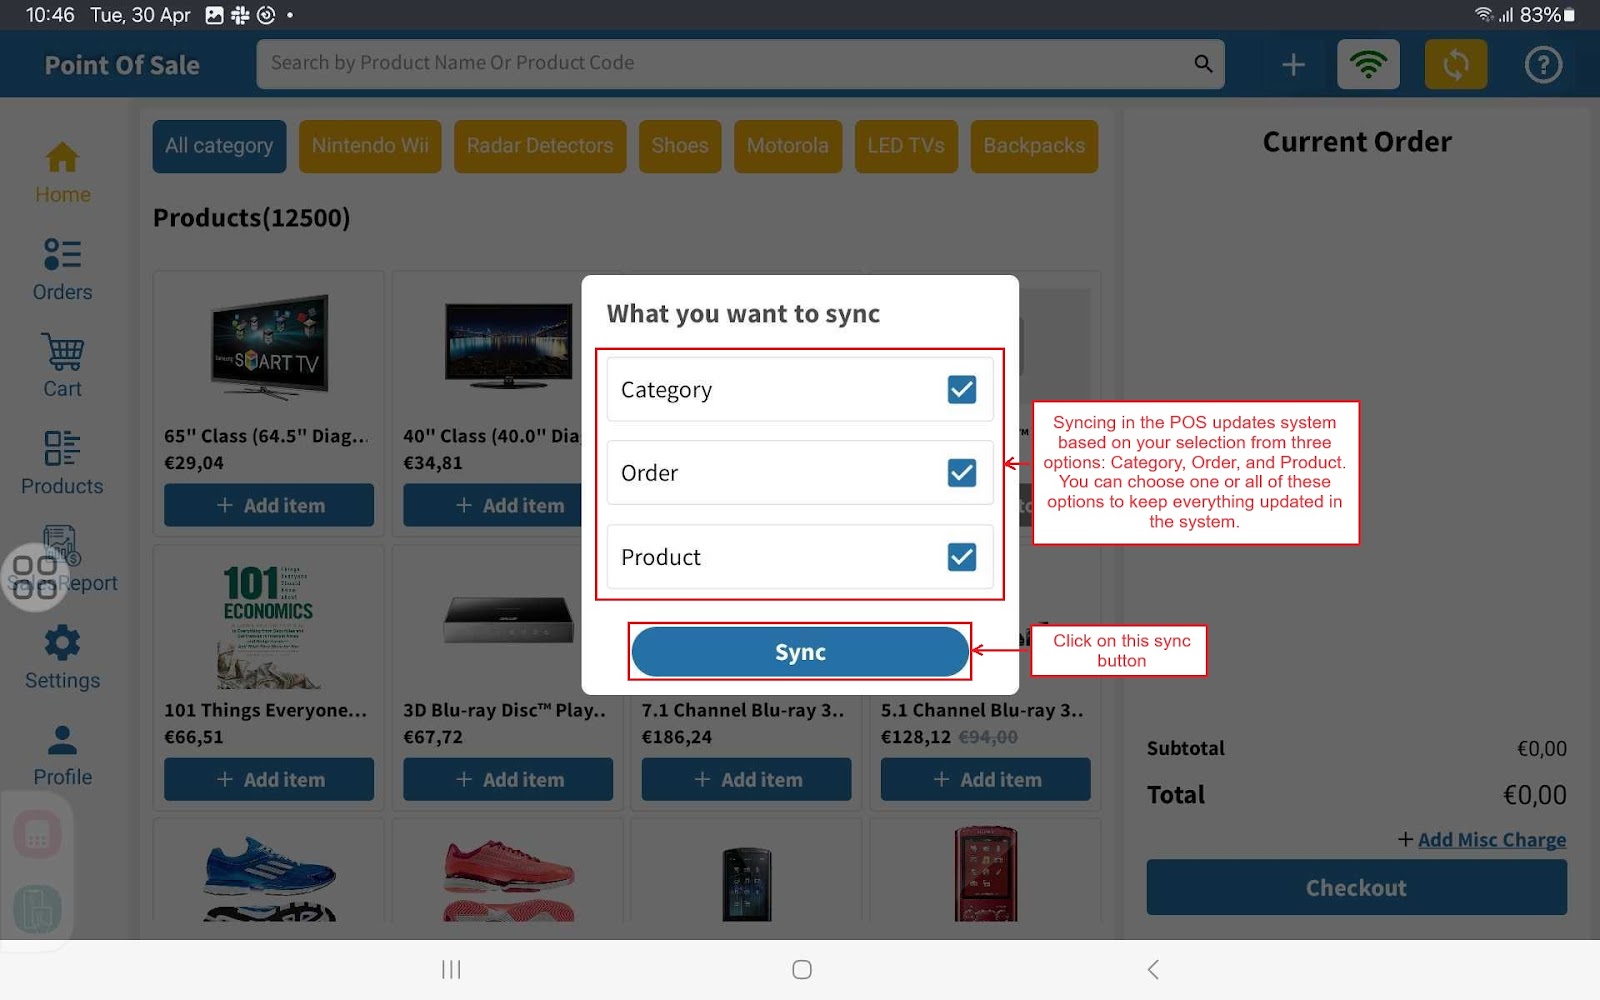Open the Orders list icon
Screen dimensions: 1600x1000
coord(62,255)
